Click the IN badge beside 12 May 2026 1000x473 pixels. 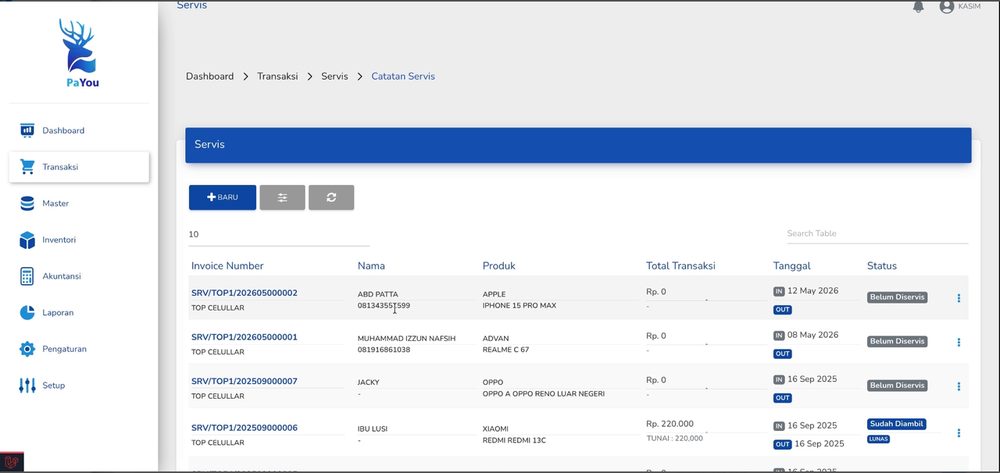pyautogui.click(x=779, y=291)
